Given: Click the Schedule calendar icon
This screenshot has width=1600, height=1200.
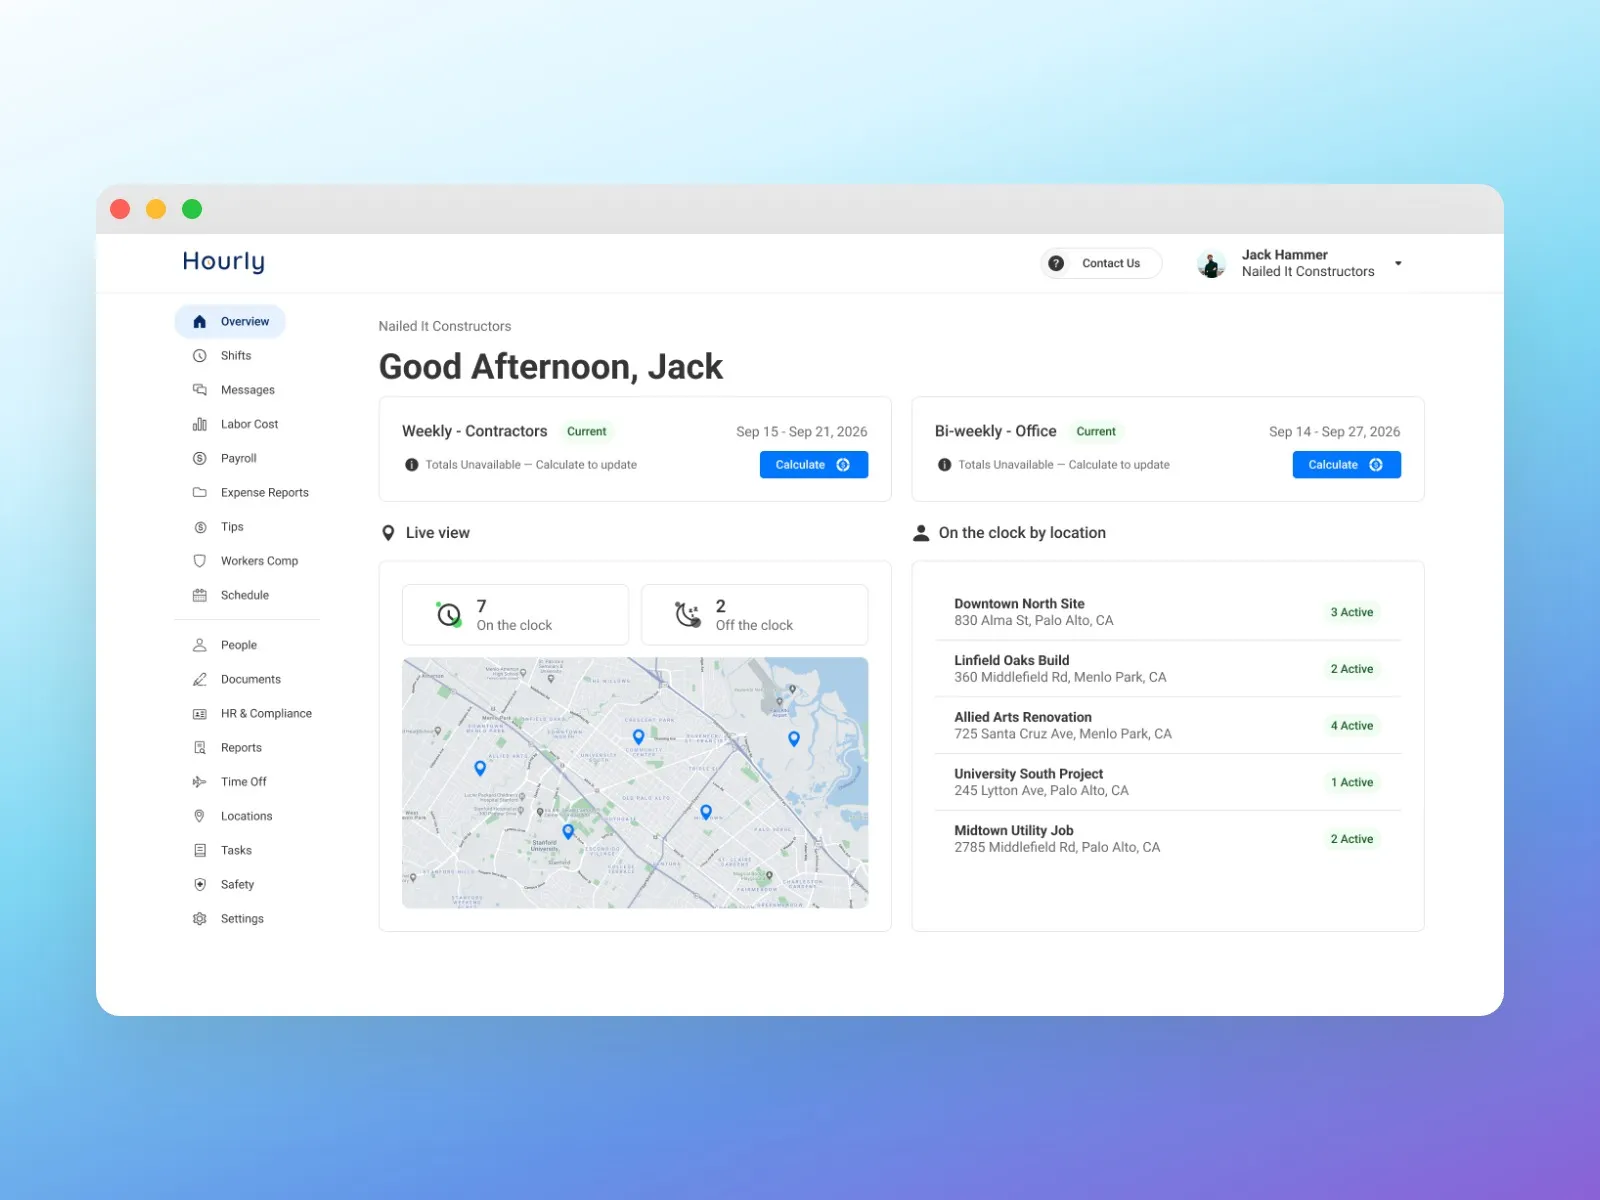Looking at the screenshot, I should point(199,595).
